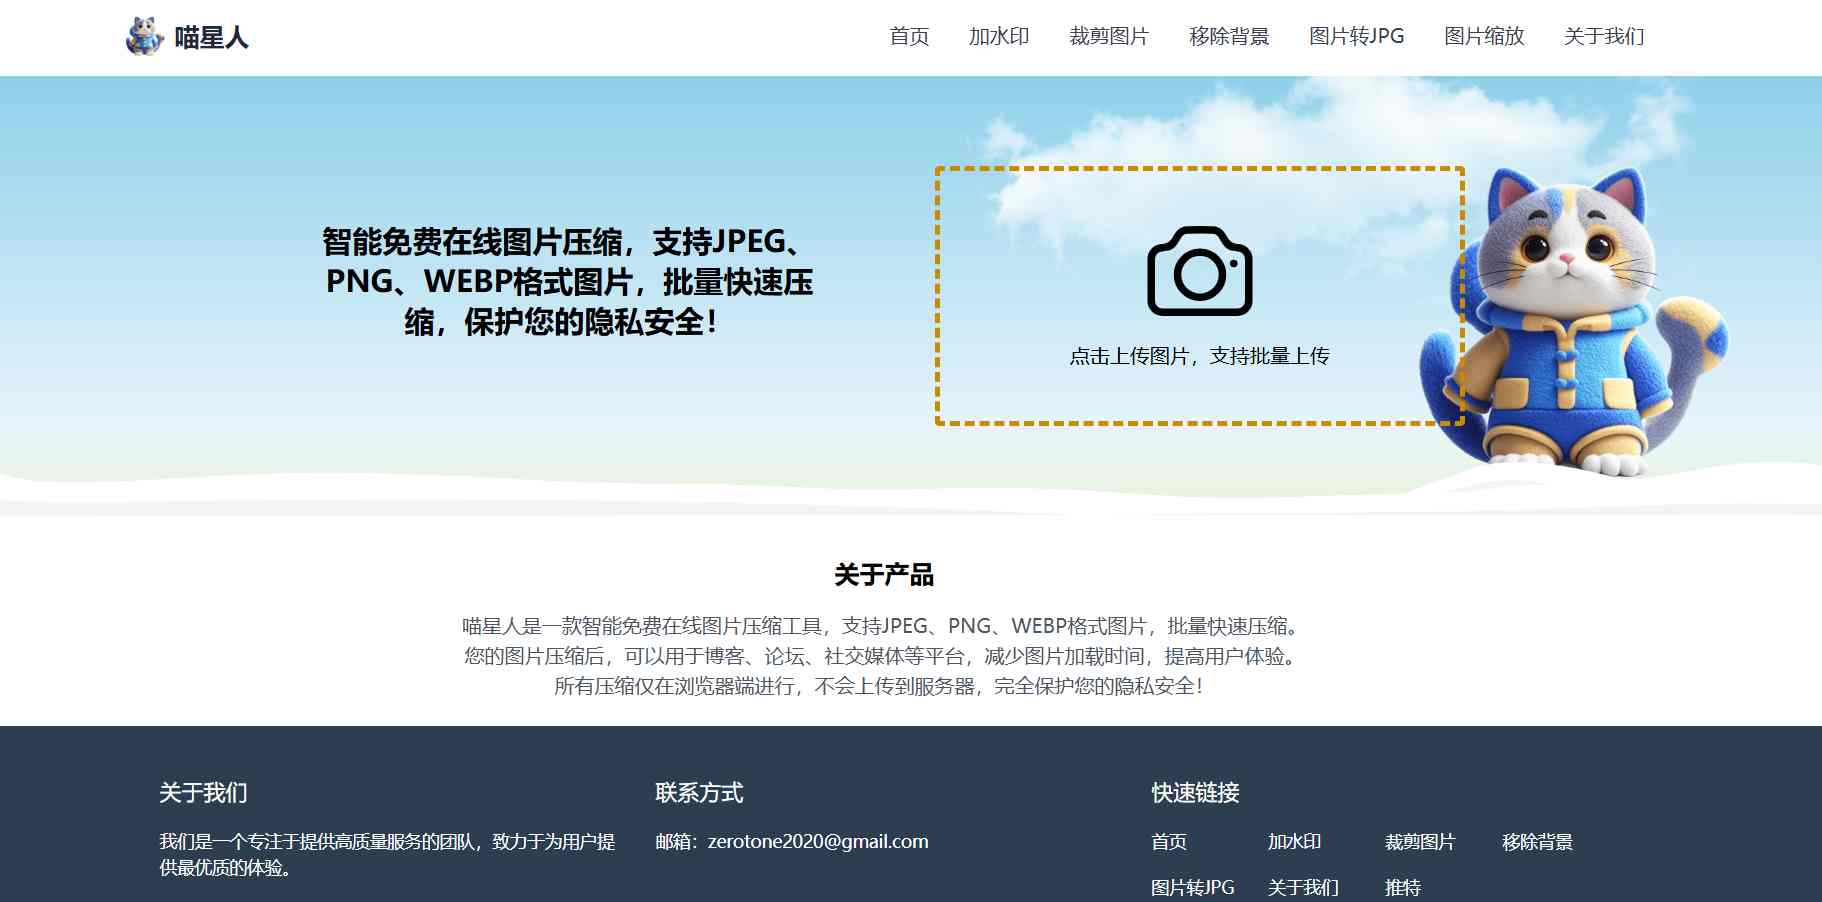Go to 移除背景 in the top navigation
The image size is (1822, 902).
pyautogui.click(x=1228, y=37)
